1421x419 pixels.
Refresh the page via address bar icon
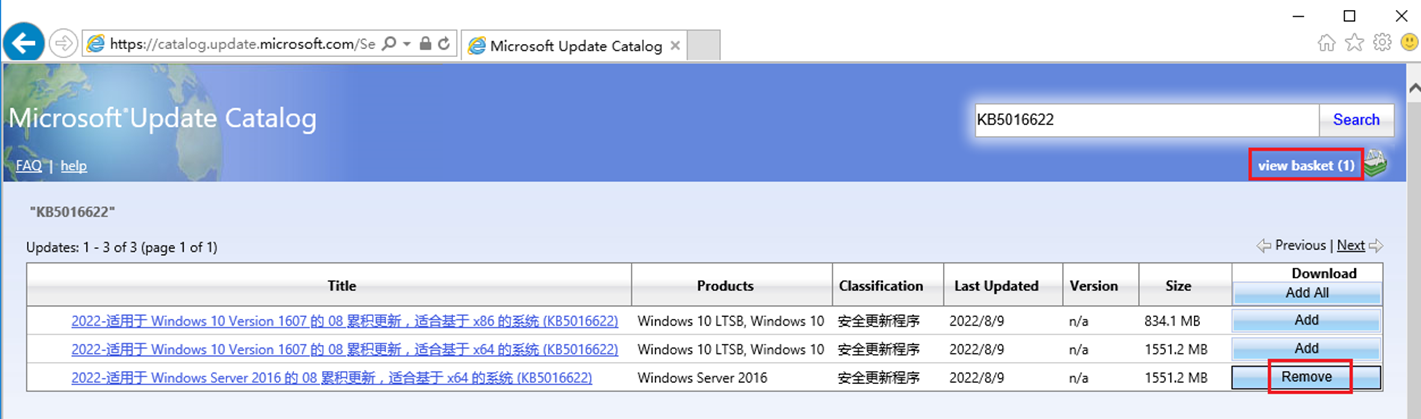[444, 44]
